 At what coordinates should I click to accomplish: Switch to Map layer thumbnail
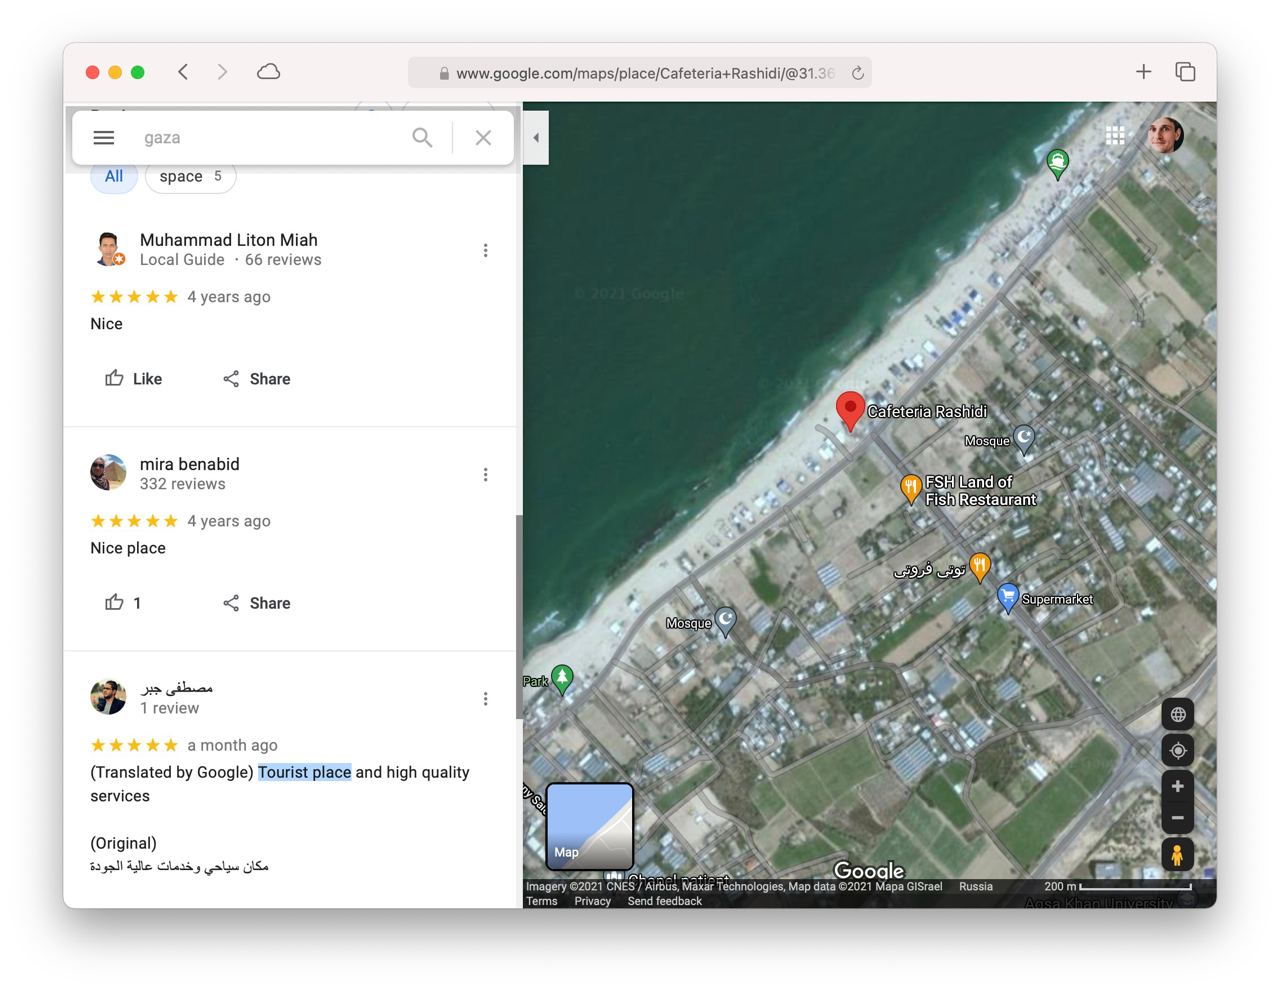click(590, 826)
